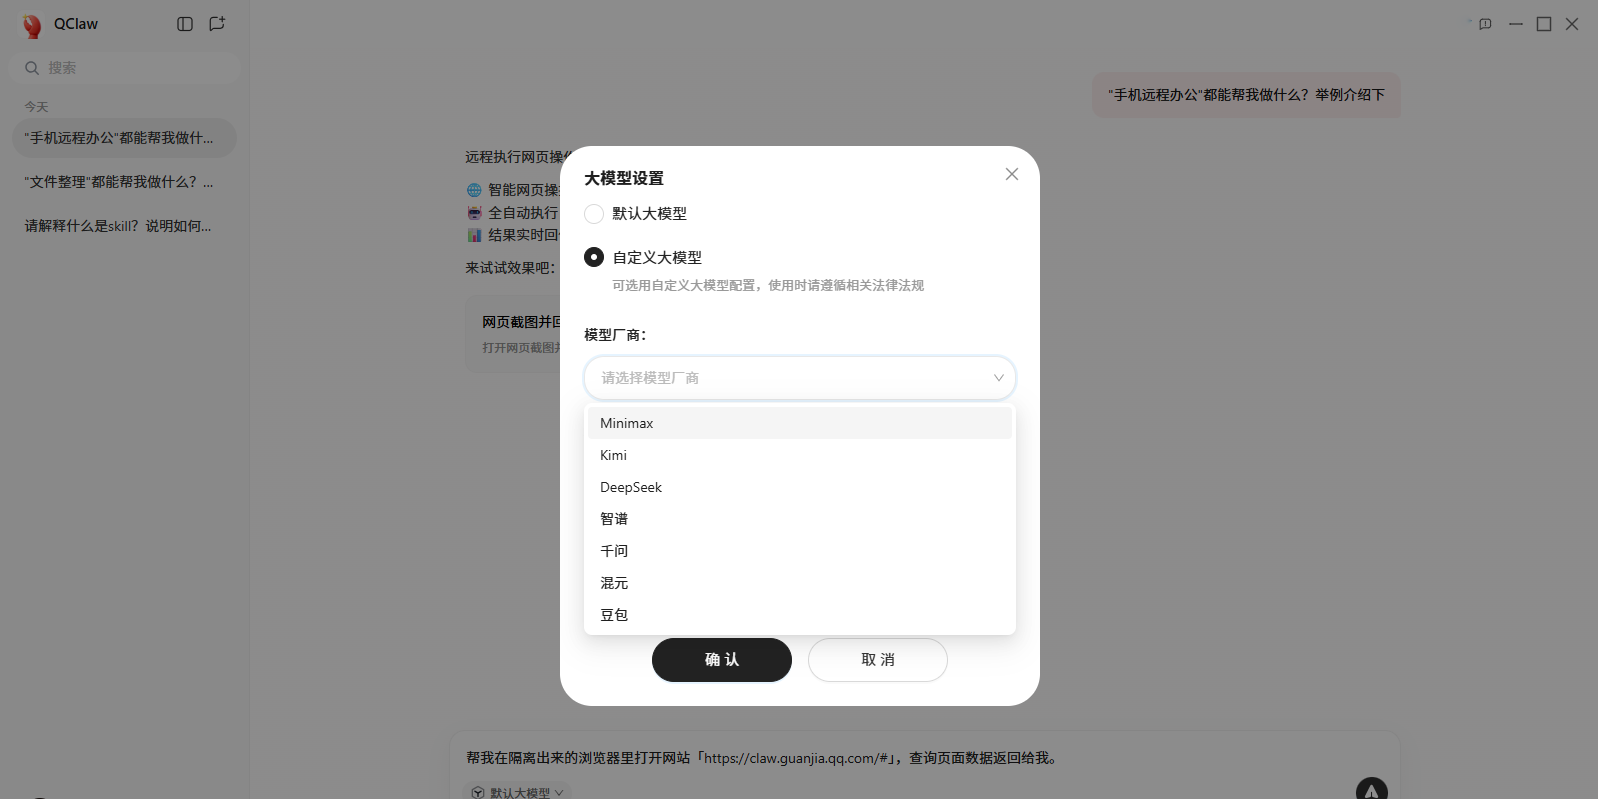Maximize the QClaw window
The width and height of the screenshot is (1598, 799).
[1544, 24]
